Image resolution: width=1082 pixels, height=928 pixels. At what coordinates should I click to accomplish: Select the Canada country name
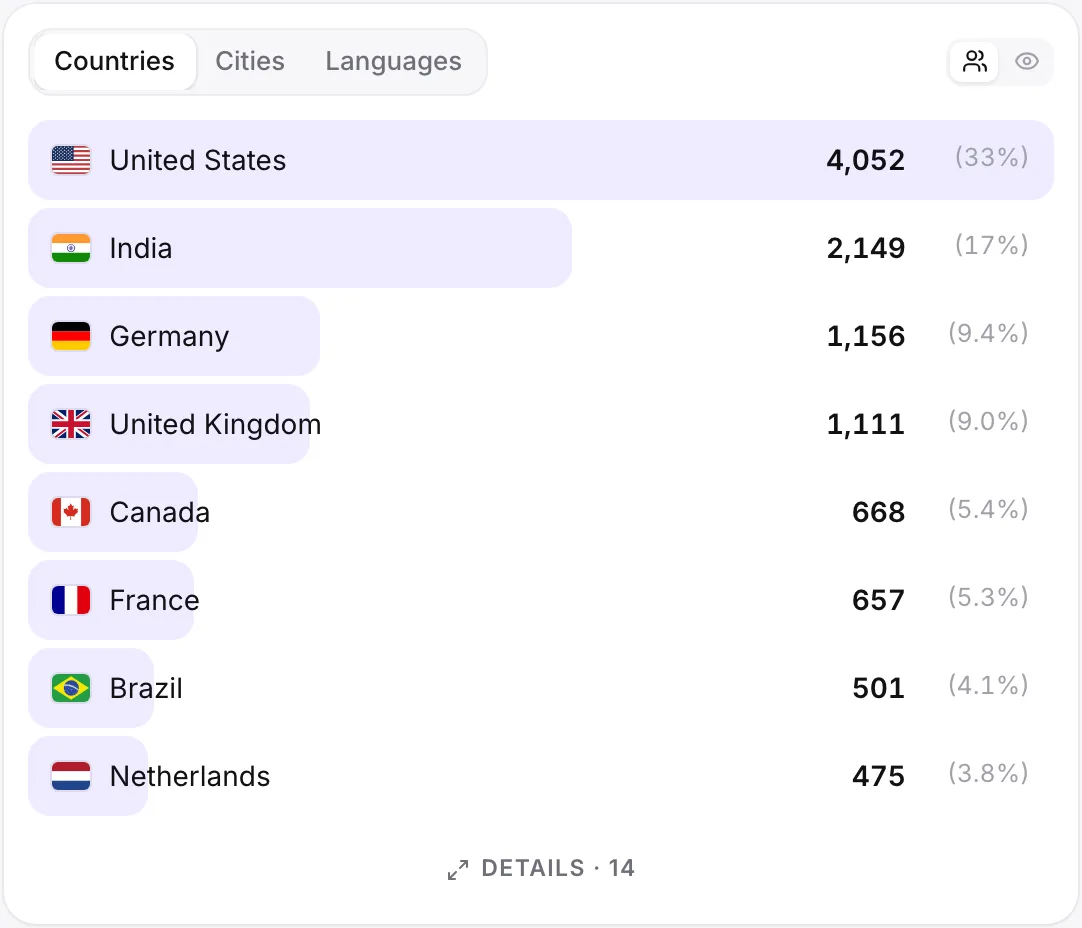pyautogui.click(x=159, y=513)
